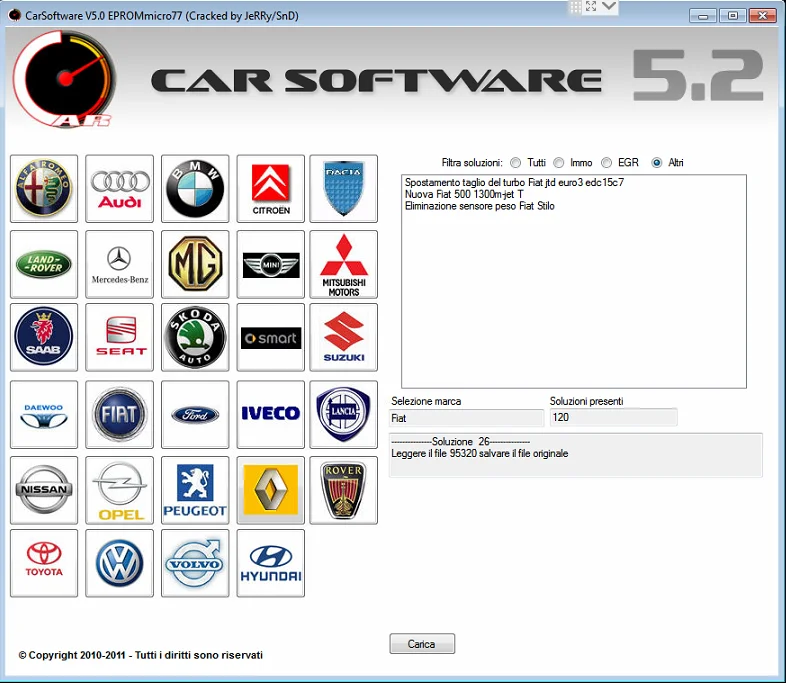The image size is (786, 683).
Task: Choose the Audi brand logo
Action: (x=120, y=188)
